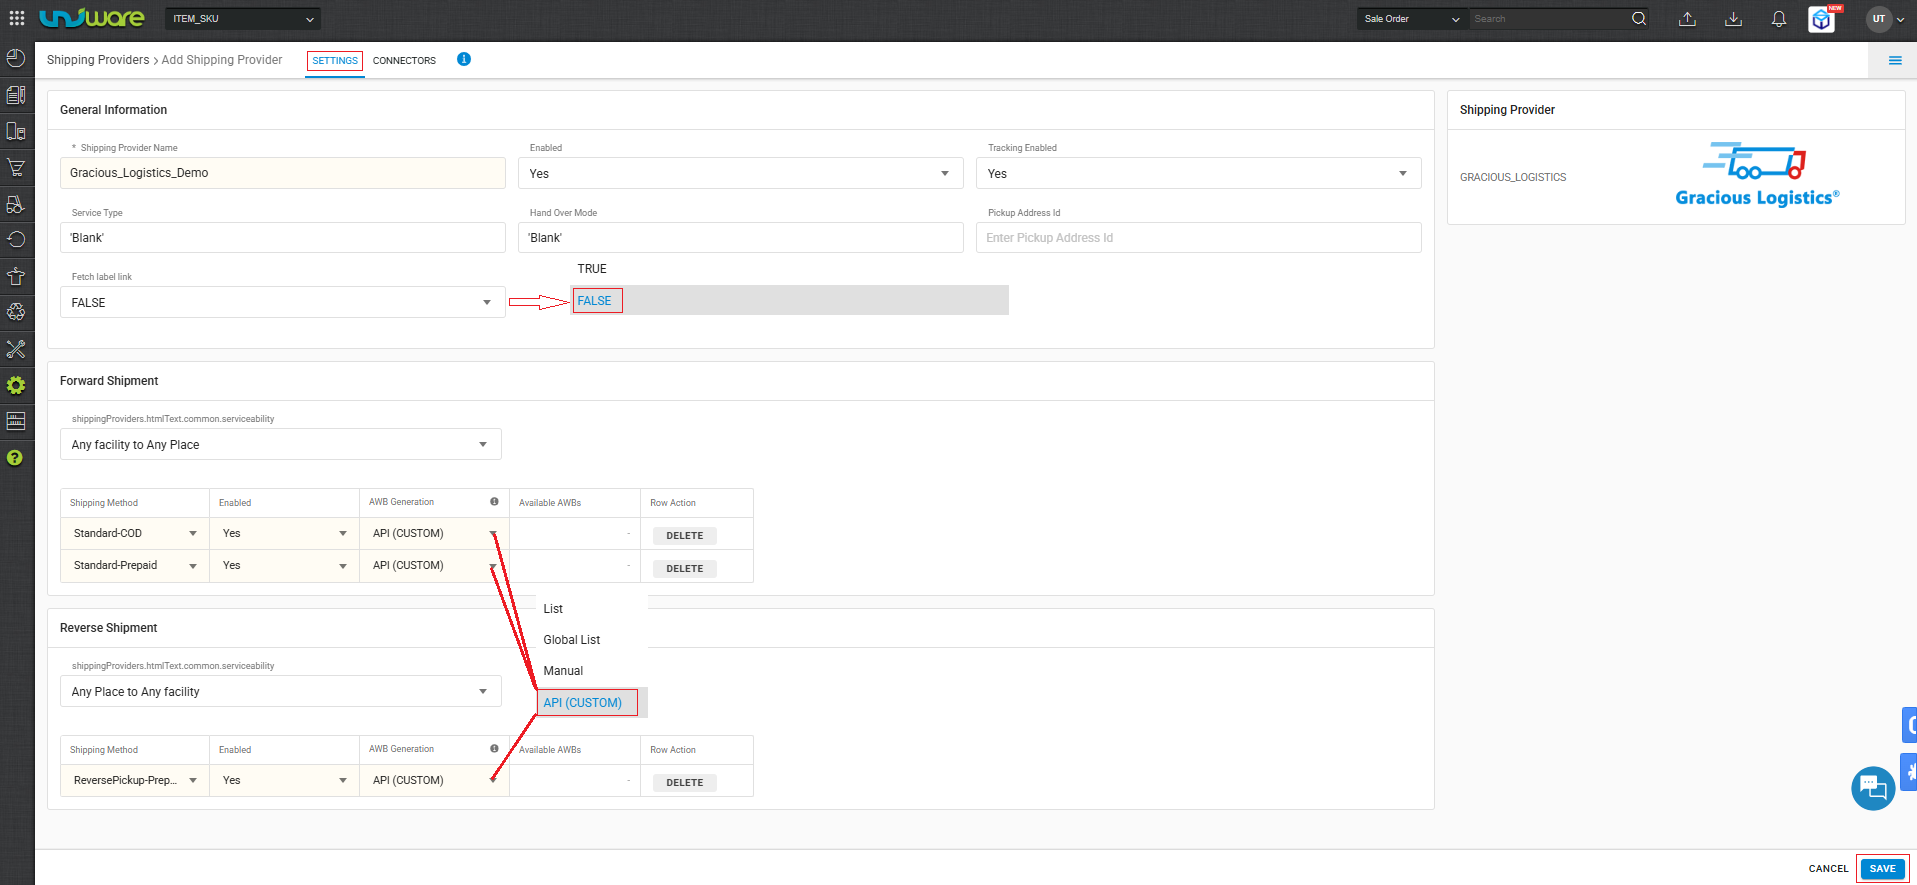Open the green help question-mark icon

(15, 458)
